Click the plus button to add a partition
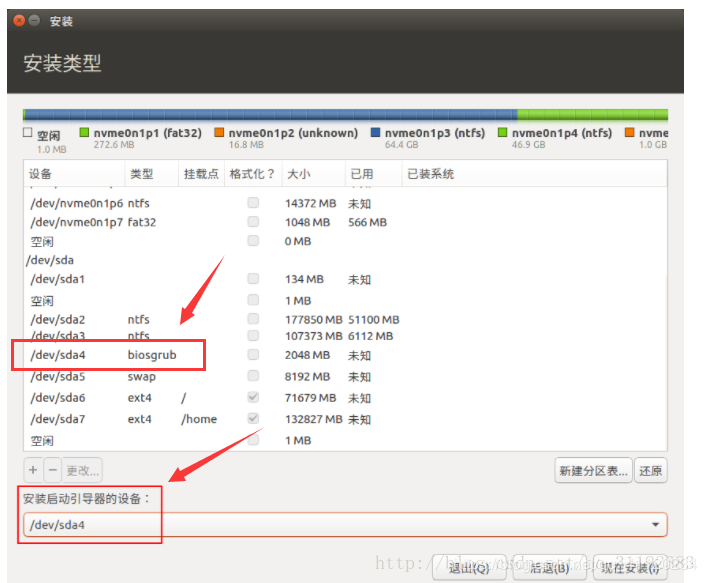Viewport: 707px width, 583px height. point(33,470)
